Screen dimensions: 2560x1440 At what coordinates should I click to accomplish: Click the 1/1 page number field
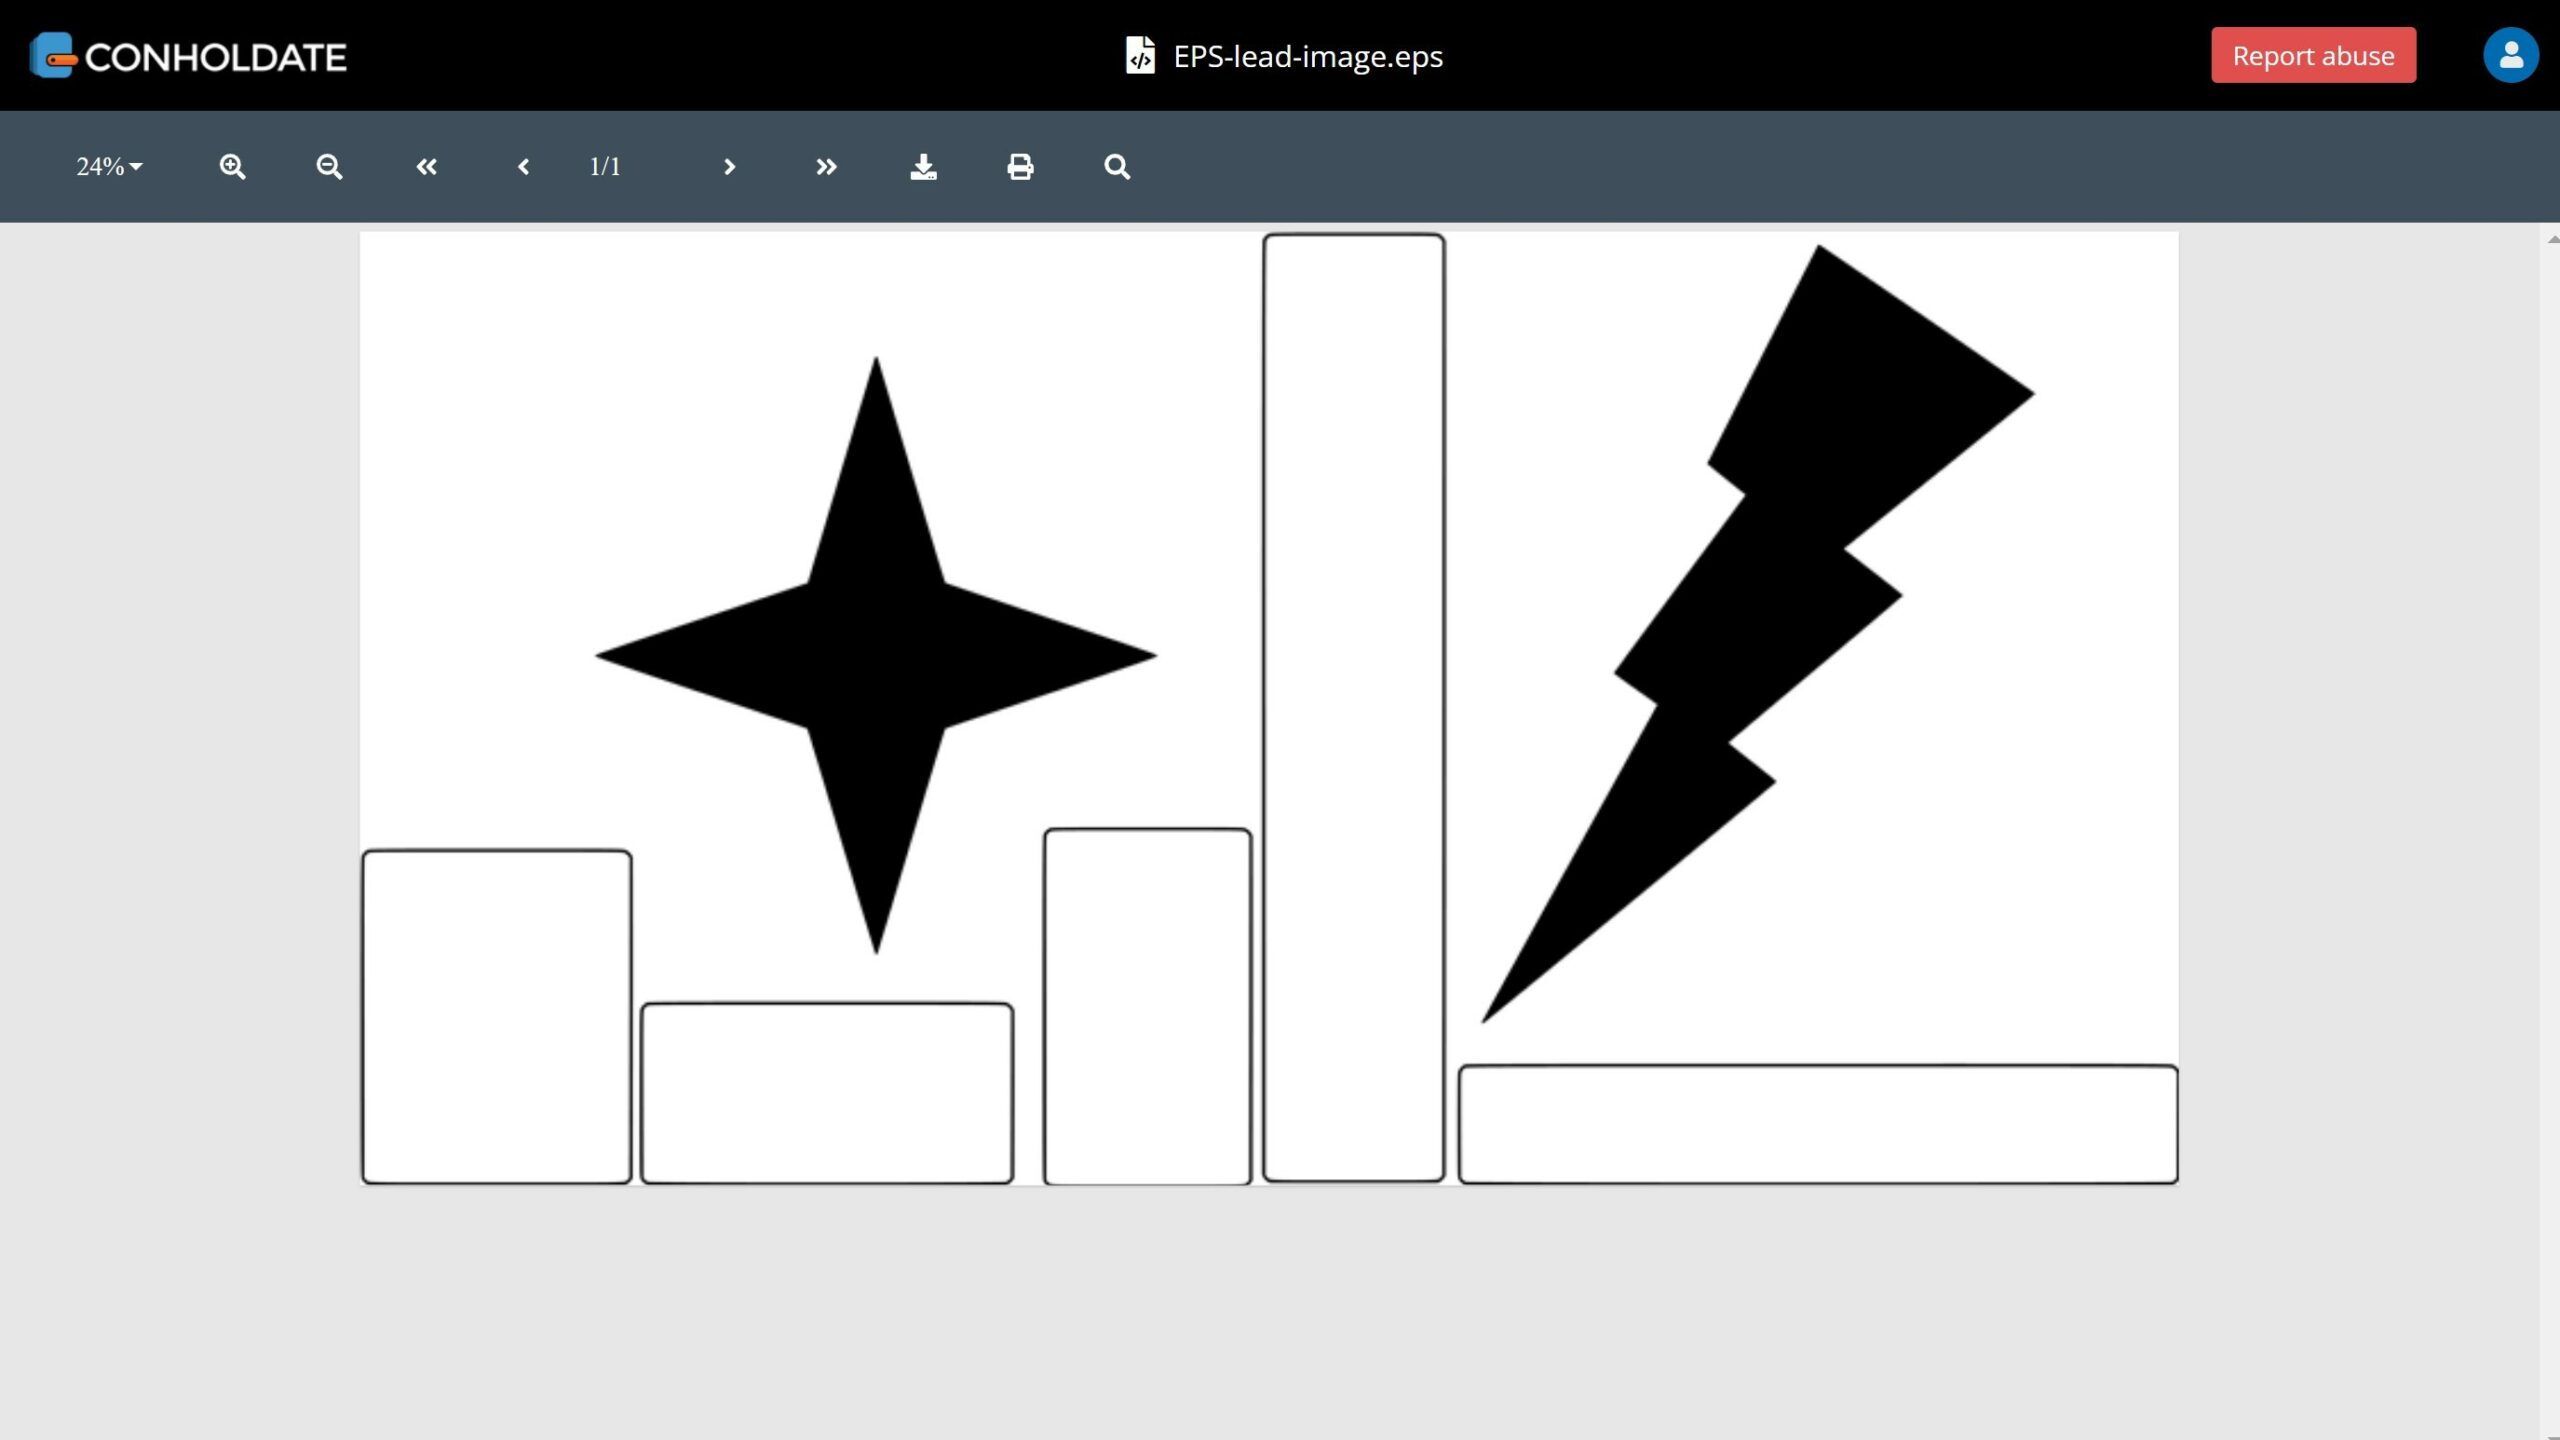tap(605, 167)
